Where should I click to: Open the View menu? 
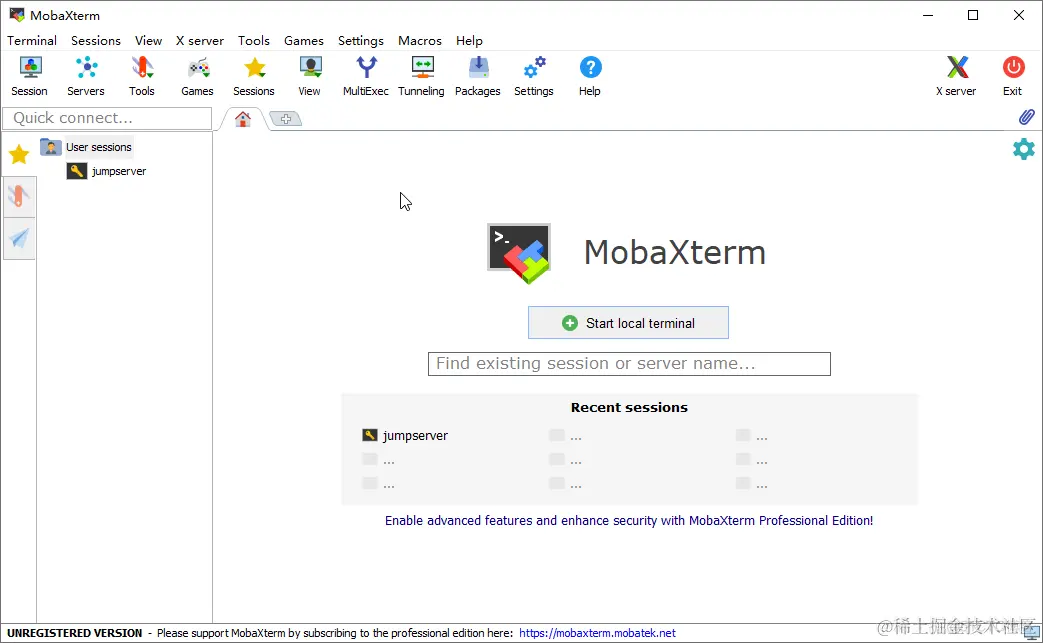pyautogui.click(x=148, y=41)
